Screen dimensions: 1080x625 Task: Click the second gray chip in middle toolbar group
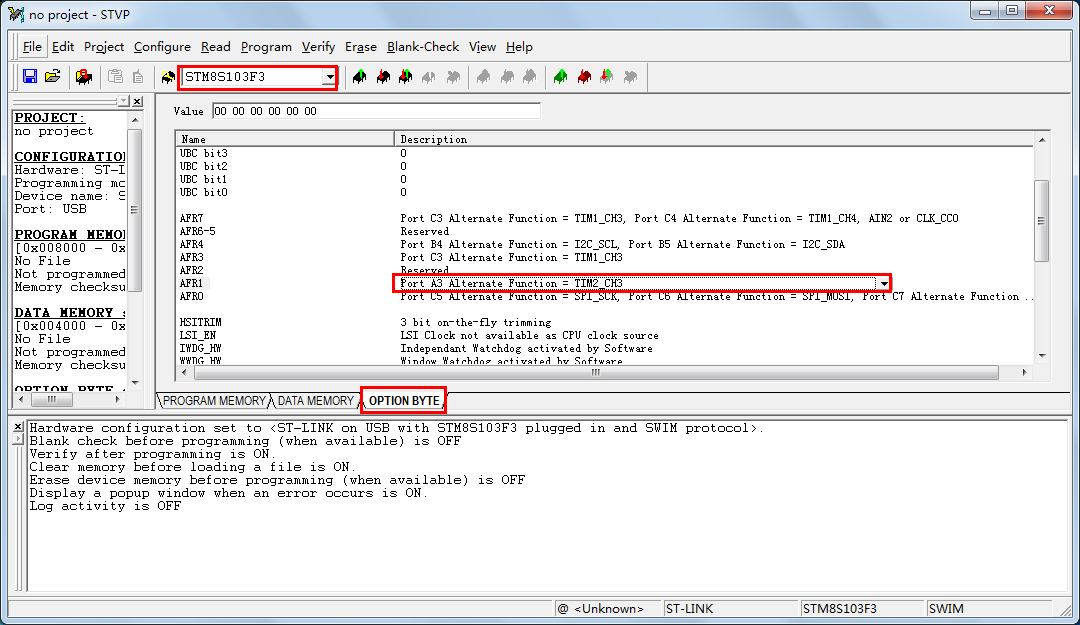pyautogui.click(x=507, y=76)
